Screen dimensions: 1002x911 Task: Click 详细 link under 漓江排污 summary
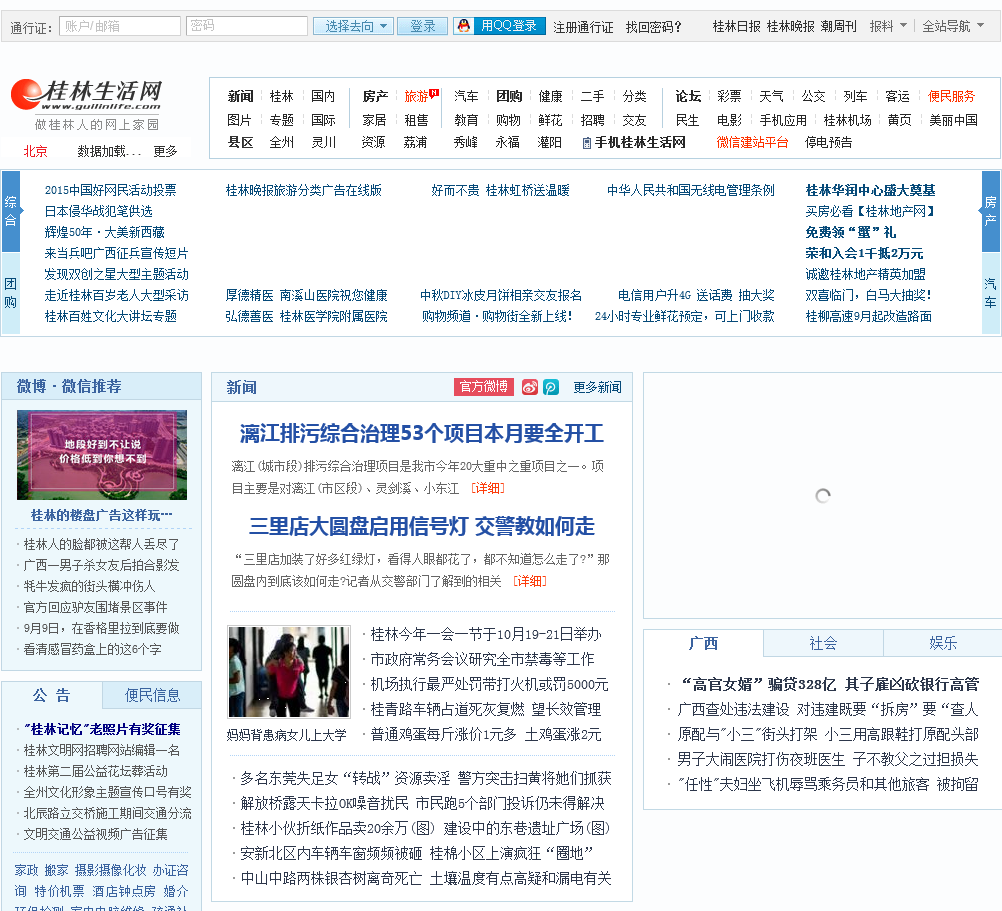click(x=488, y=489)
